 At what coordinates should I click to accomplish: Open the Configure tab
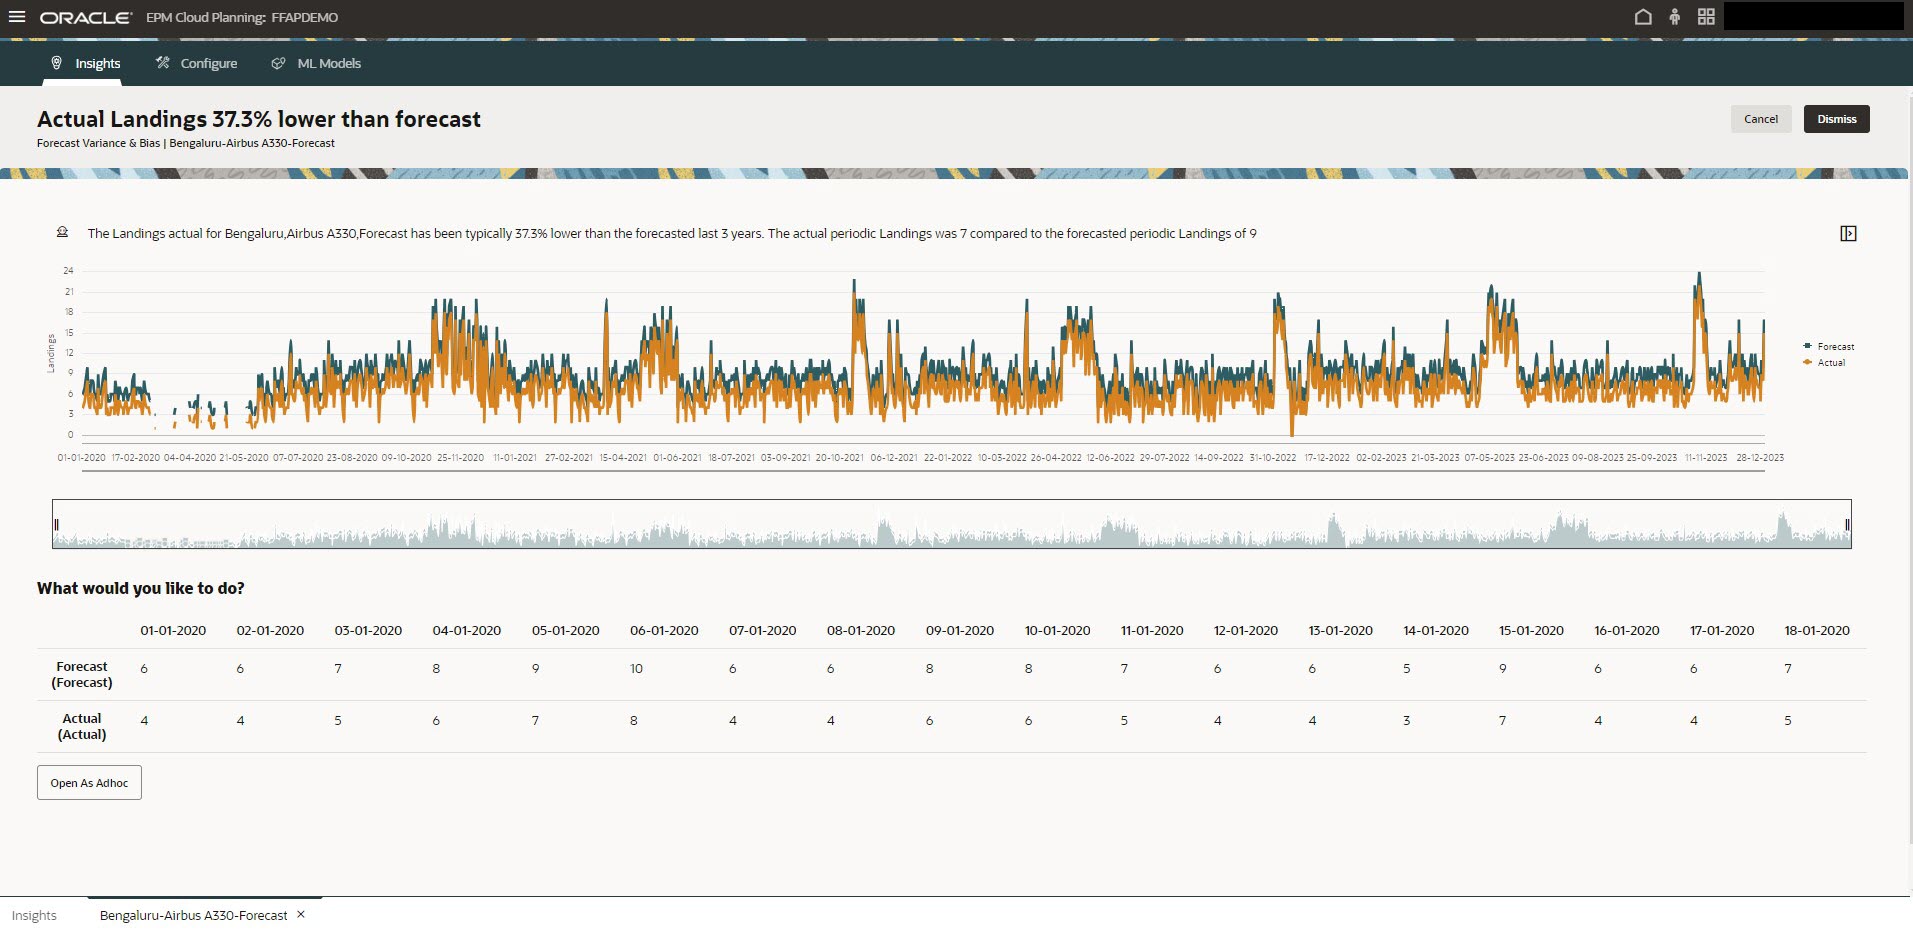point(196,63)
